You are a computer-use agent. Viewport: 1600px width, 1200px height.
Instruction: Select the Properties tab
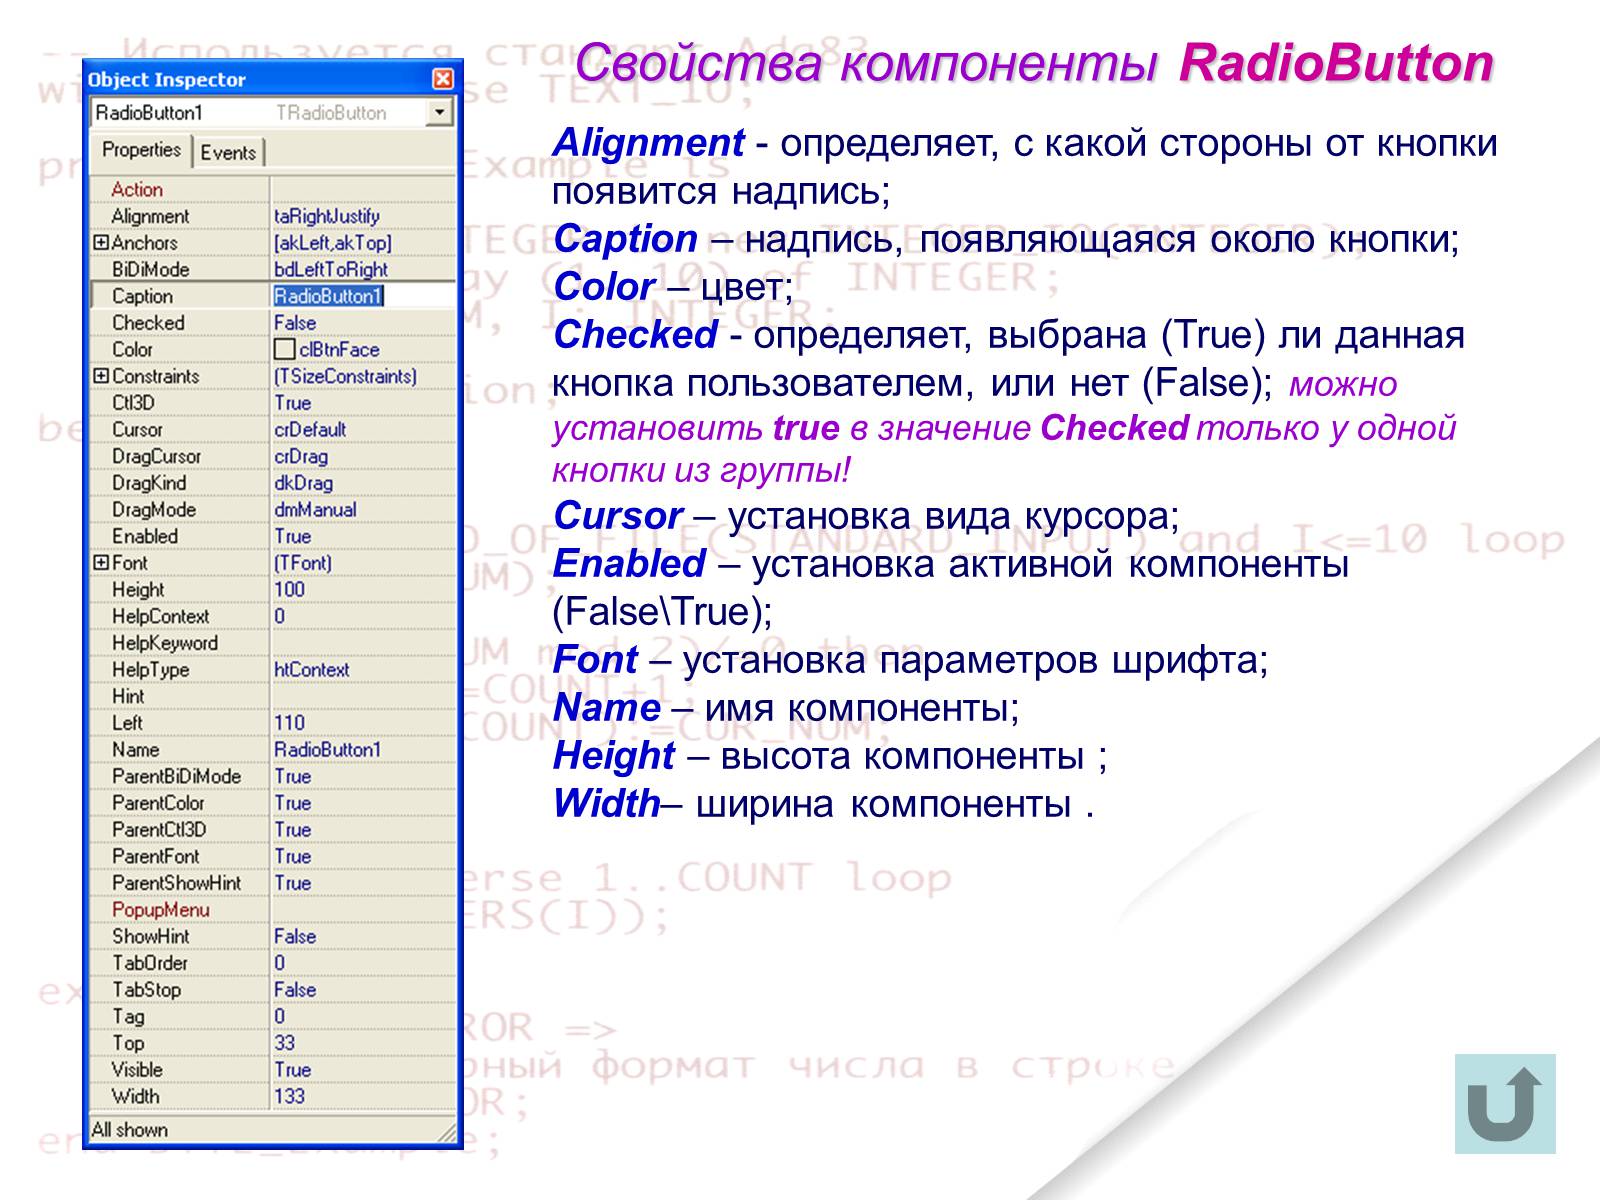(x=141, y=150)
